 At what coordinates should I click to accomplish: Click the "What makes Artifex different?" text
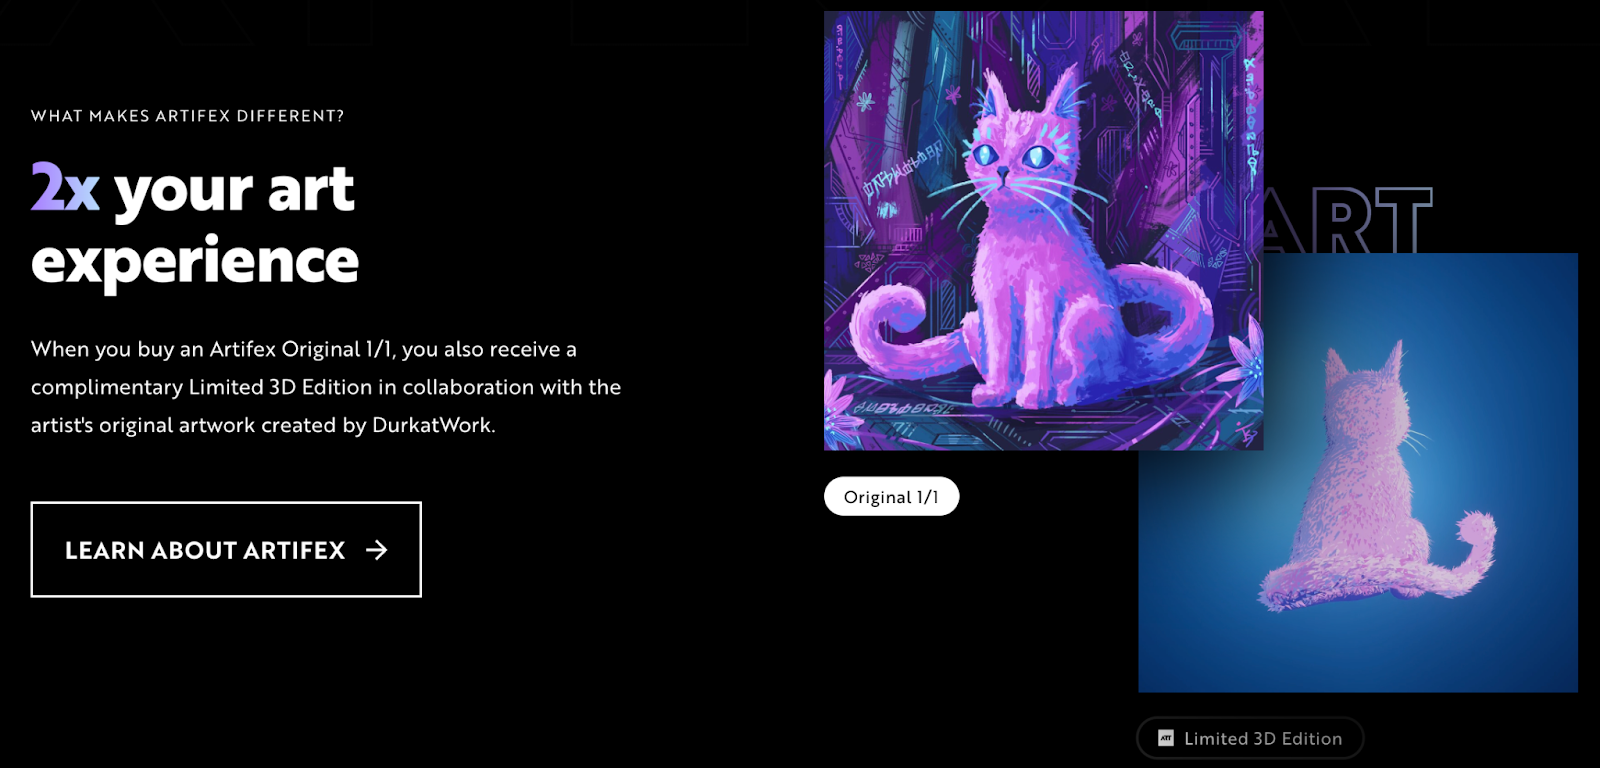point(188,116)
